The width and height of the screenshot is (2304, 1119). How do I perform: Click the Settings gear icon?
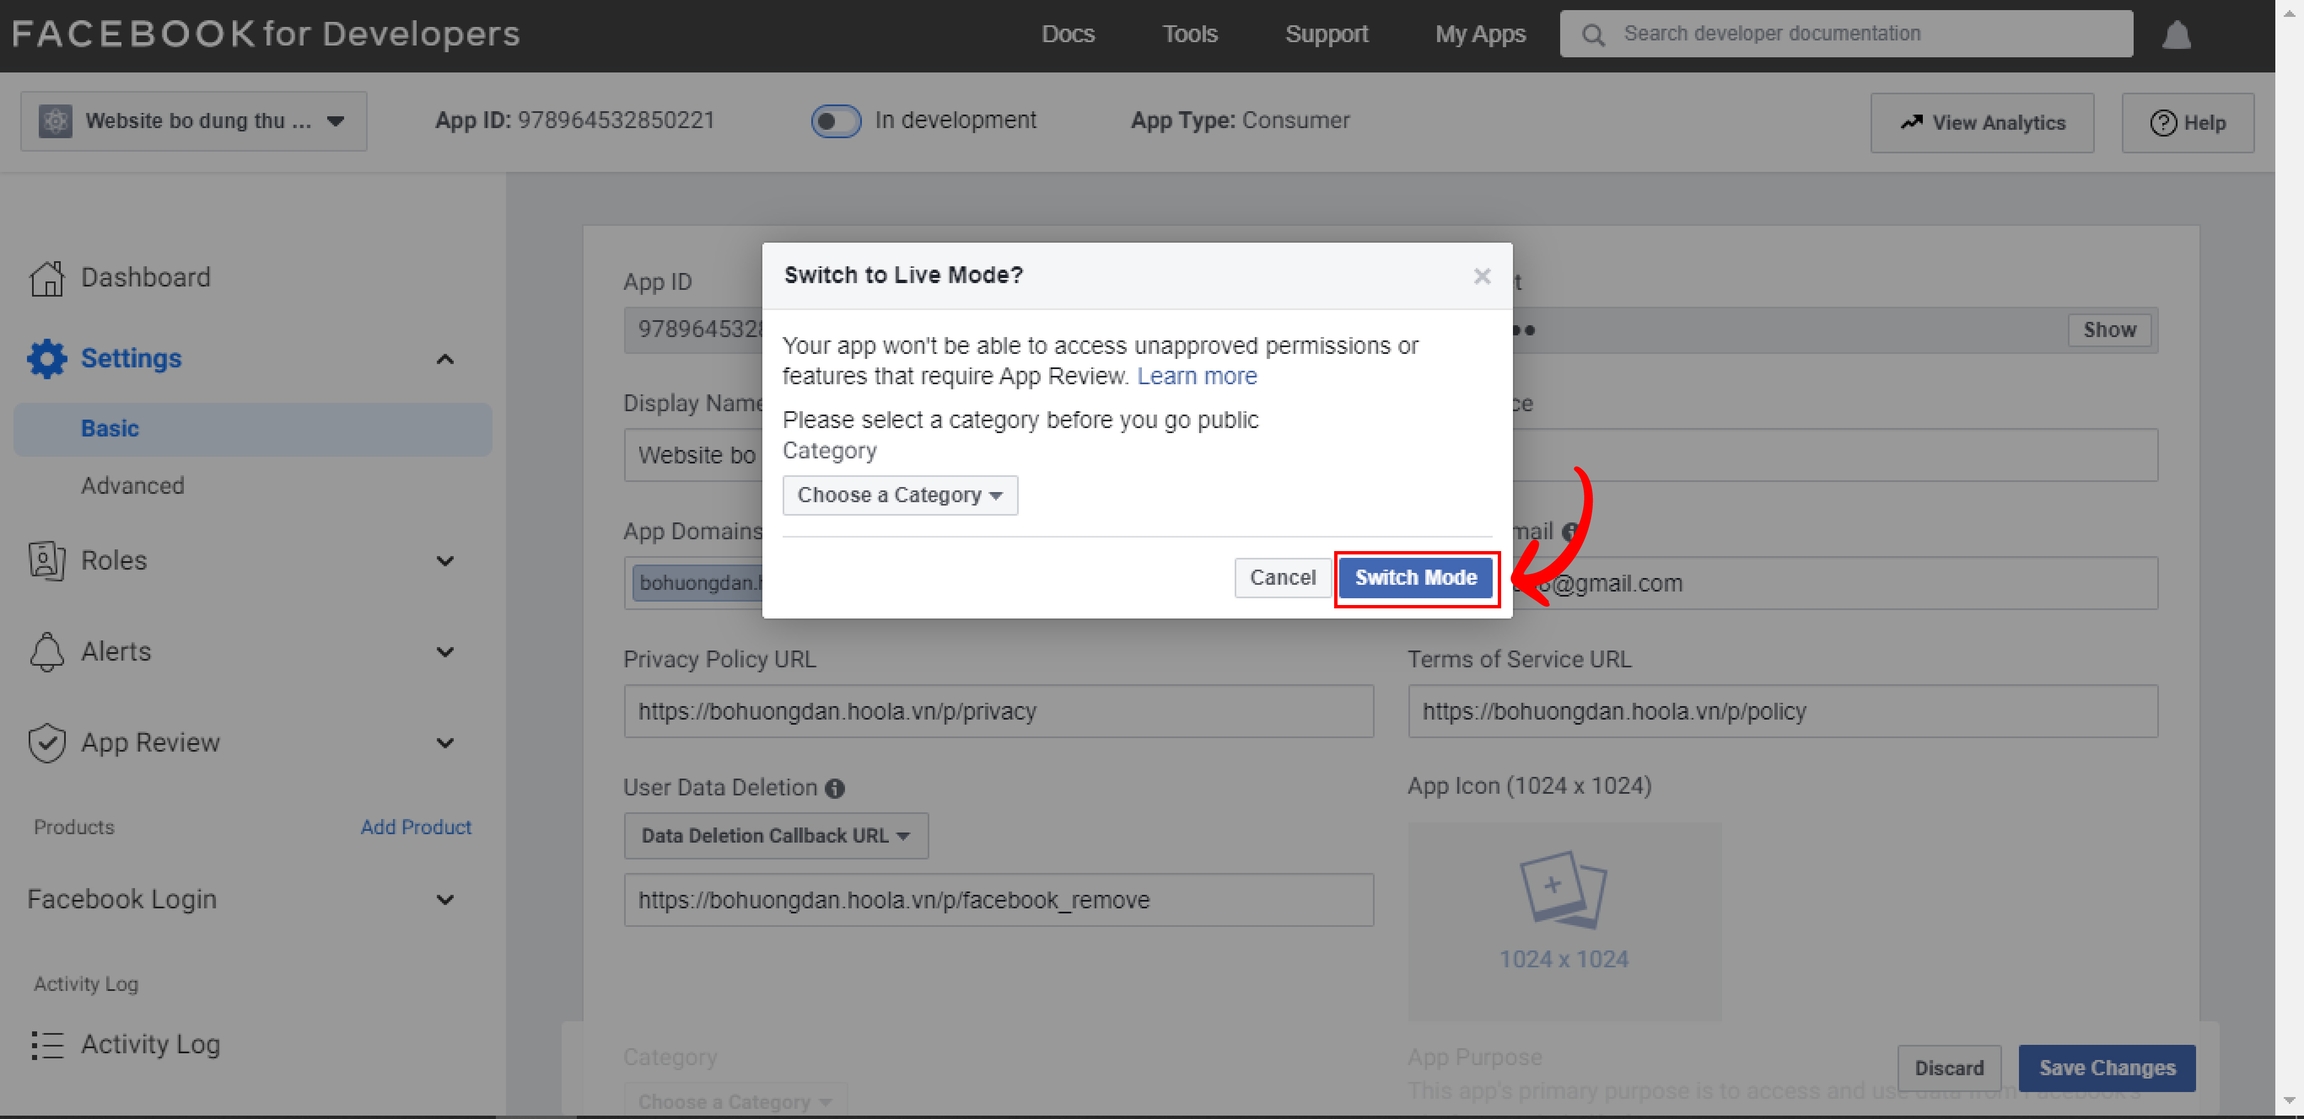(47, 358)
